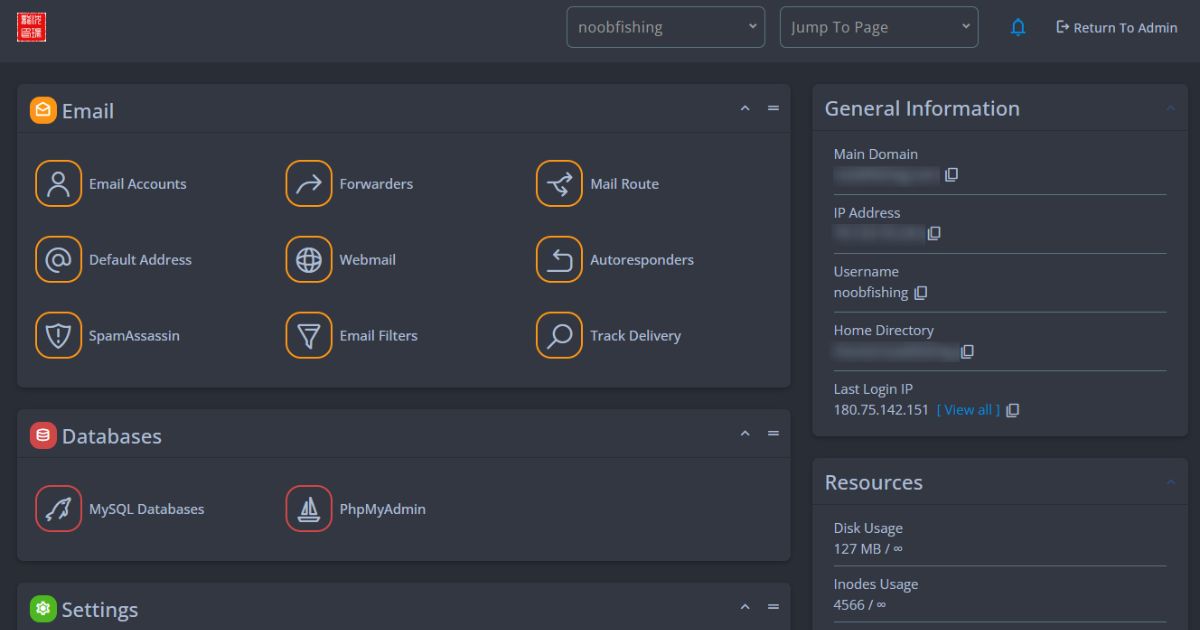Expand the Jump To Page dropdown
The width and height of the screenshot is (1200, 630).
coord(879,27)
